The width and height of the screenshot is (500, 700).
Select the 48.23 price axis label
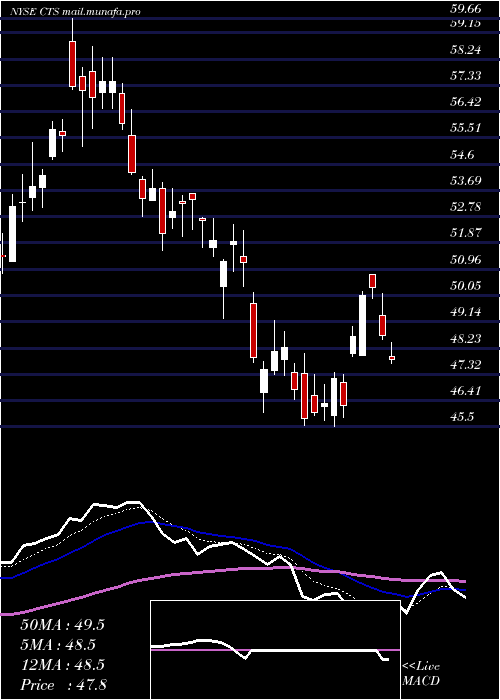pyautogui.click(x=464, y=338)
